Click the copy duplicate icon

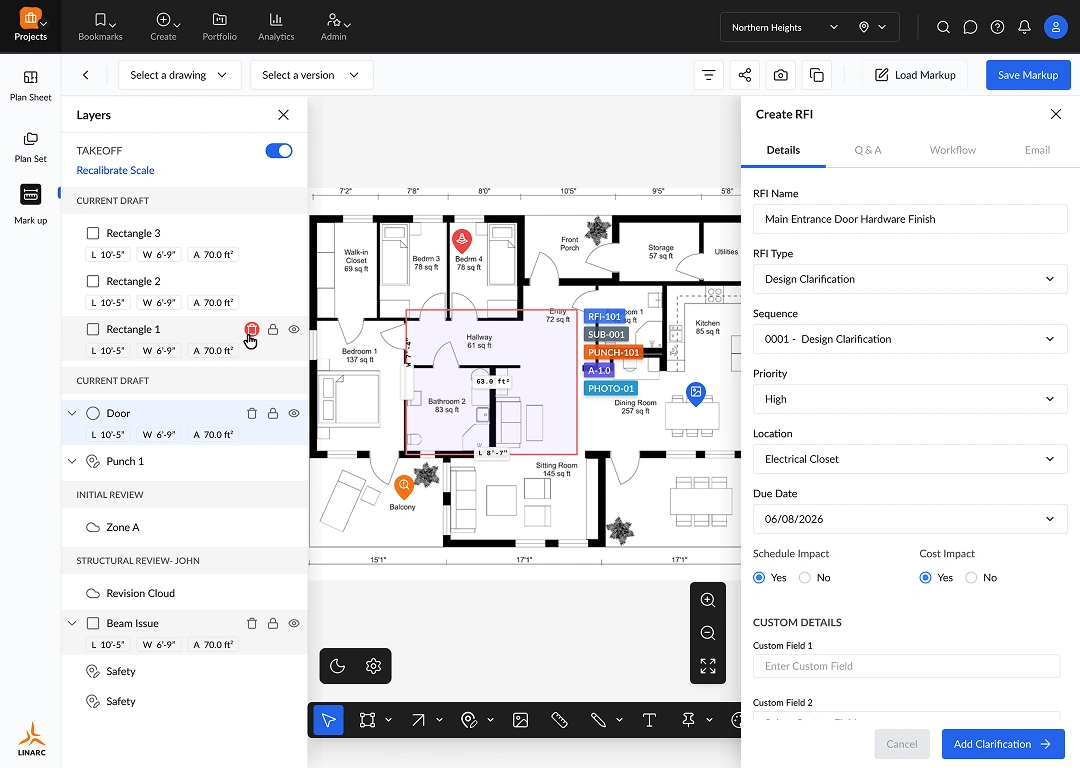[x=817, y=75]
